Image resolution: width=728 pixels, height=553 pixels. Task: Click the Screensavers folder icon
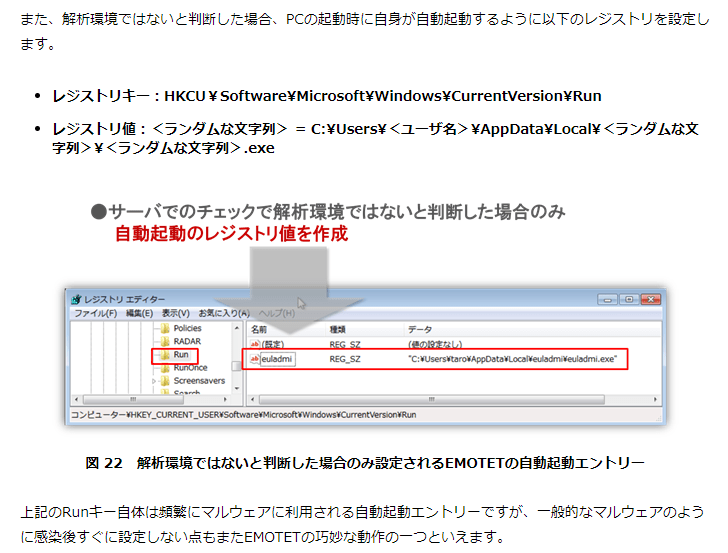[x=163, y=381]
